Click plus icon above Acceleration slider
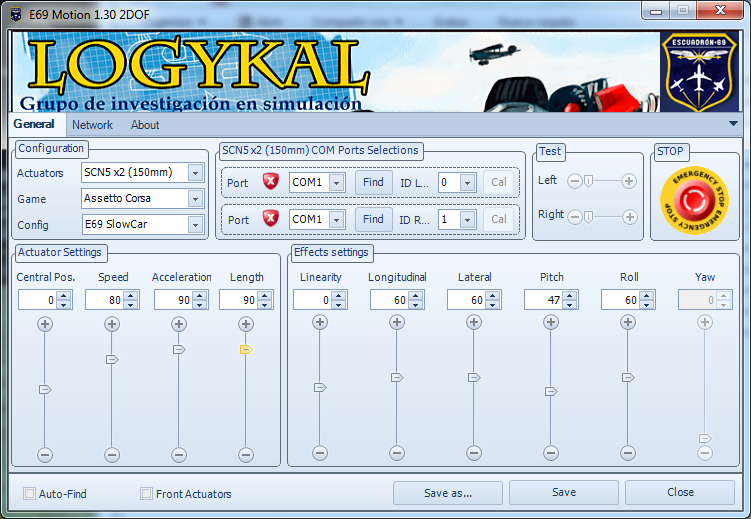Image resolution: width=751 pixels, height=519 pixels. [179, 324]
